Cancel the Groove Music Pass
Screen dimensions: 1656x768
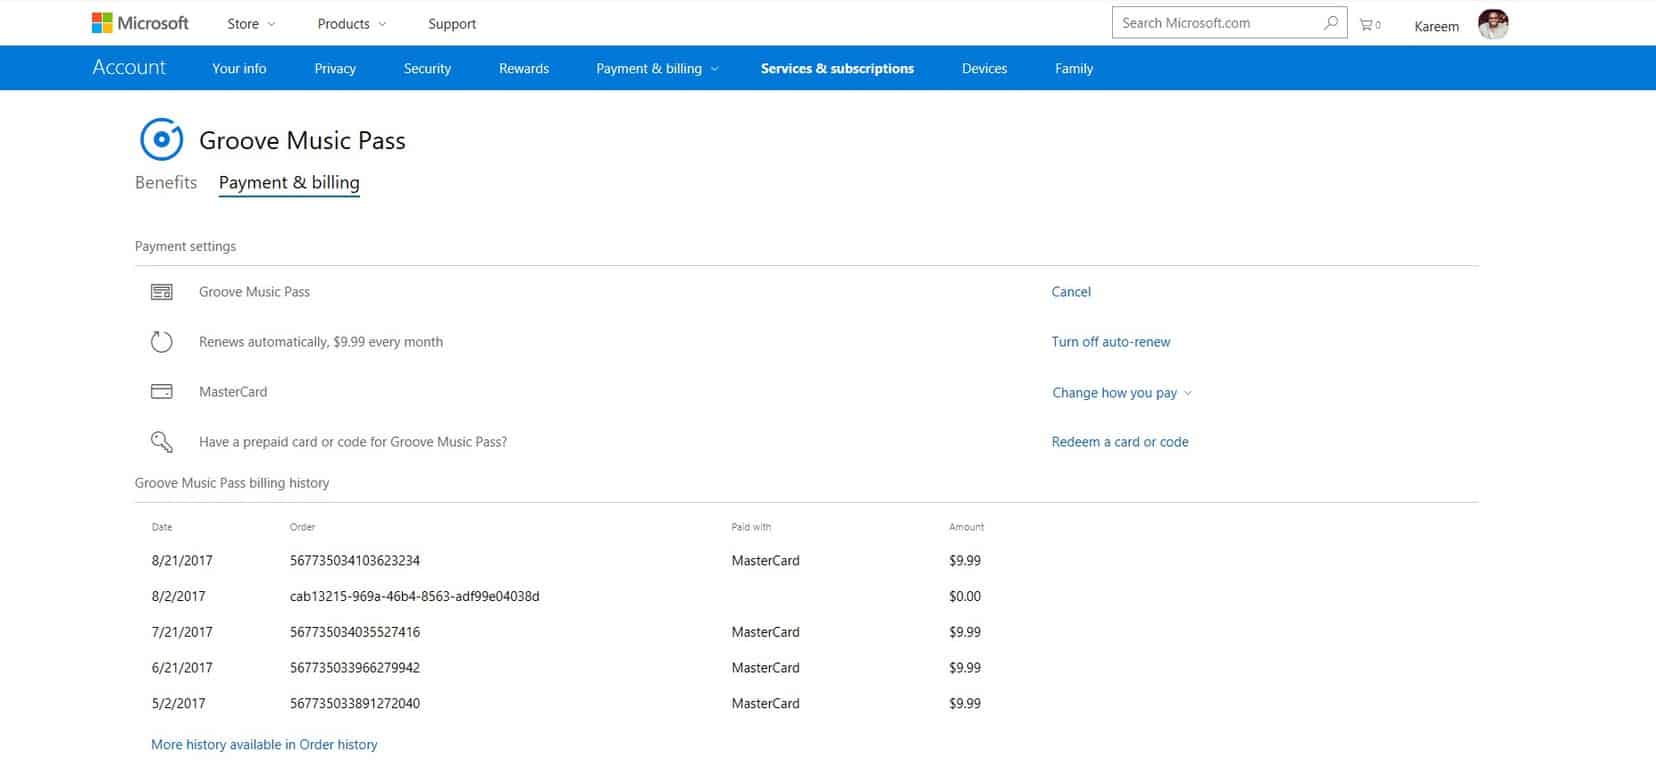(x=1071, y=292)
